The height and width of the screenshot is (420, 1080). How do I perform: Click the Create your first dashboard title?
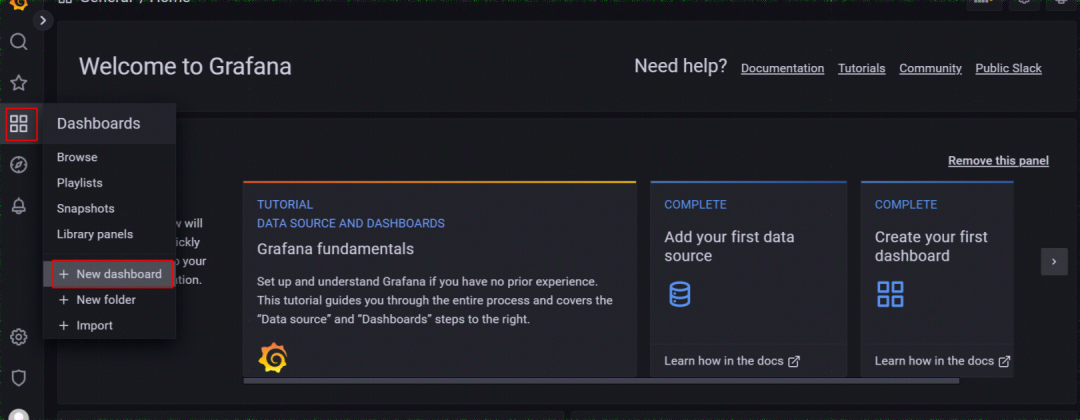tap(931, 246)
